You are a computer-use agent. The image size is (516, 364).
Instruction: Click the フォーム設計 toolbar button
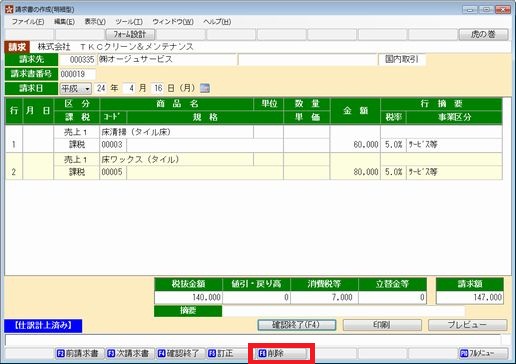point(130,34)
